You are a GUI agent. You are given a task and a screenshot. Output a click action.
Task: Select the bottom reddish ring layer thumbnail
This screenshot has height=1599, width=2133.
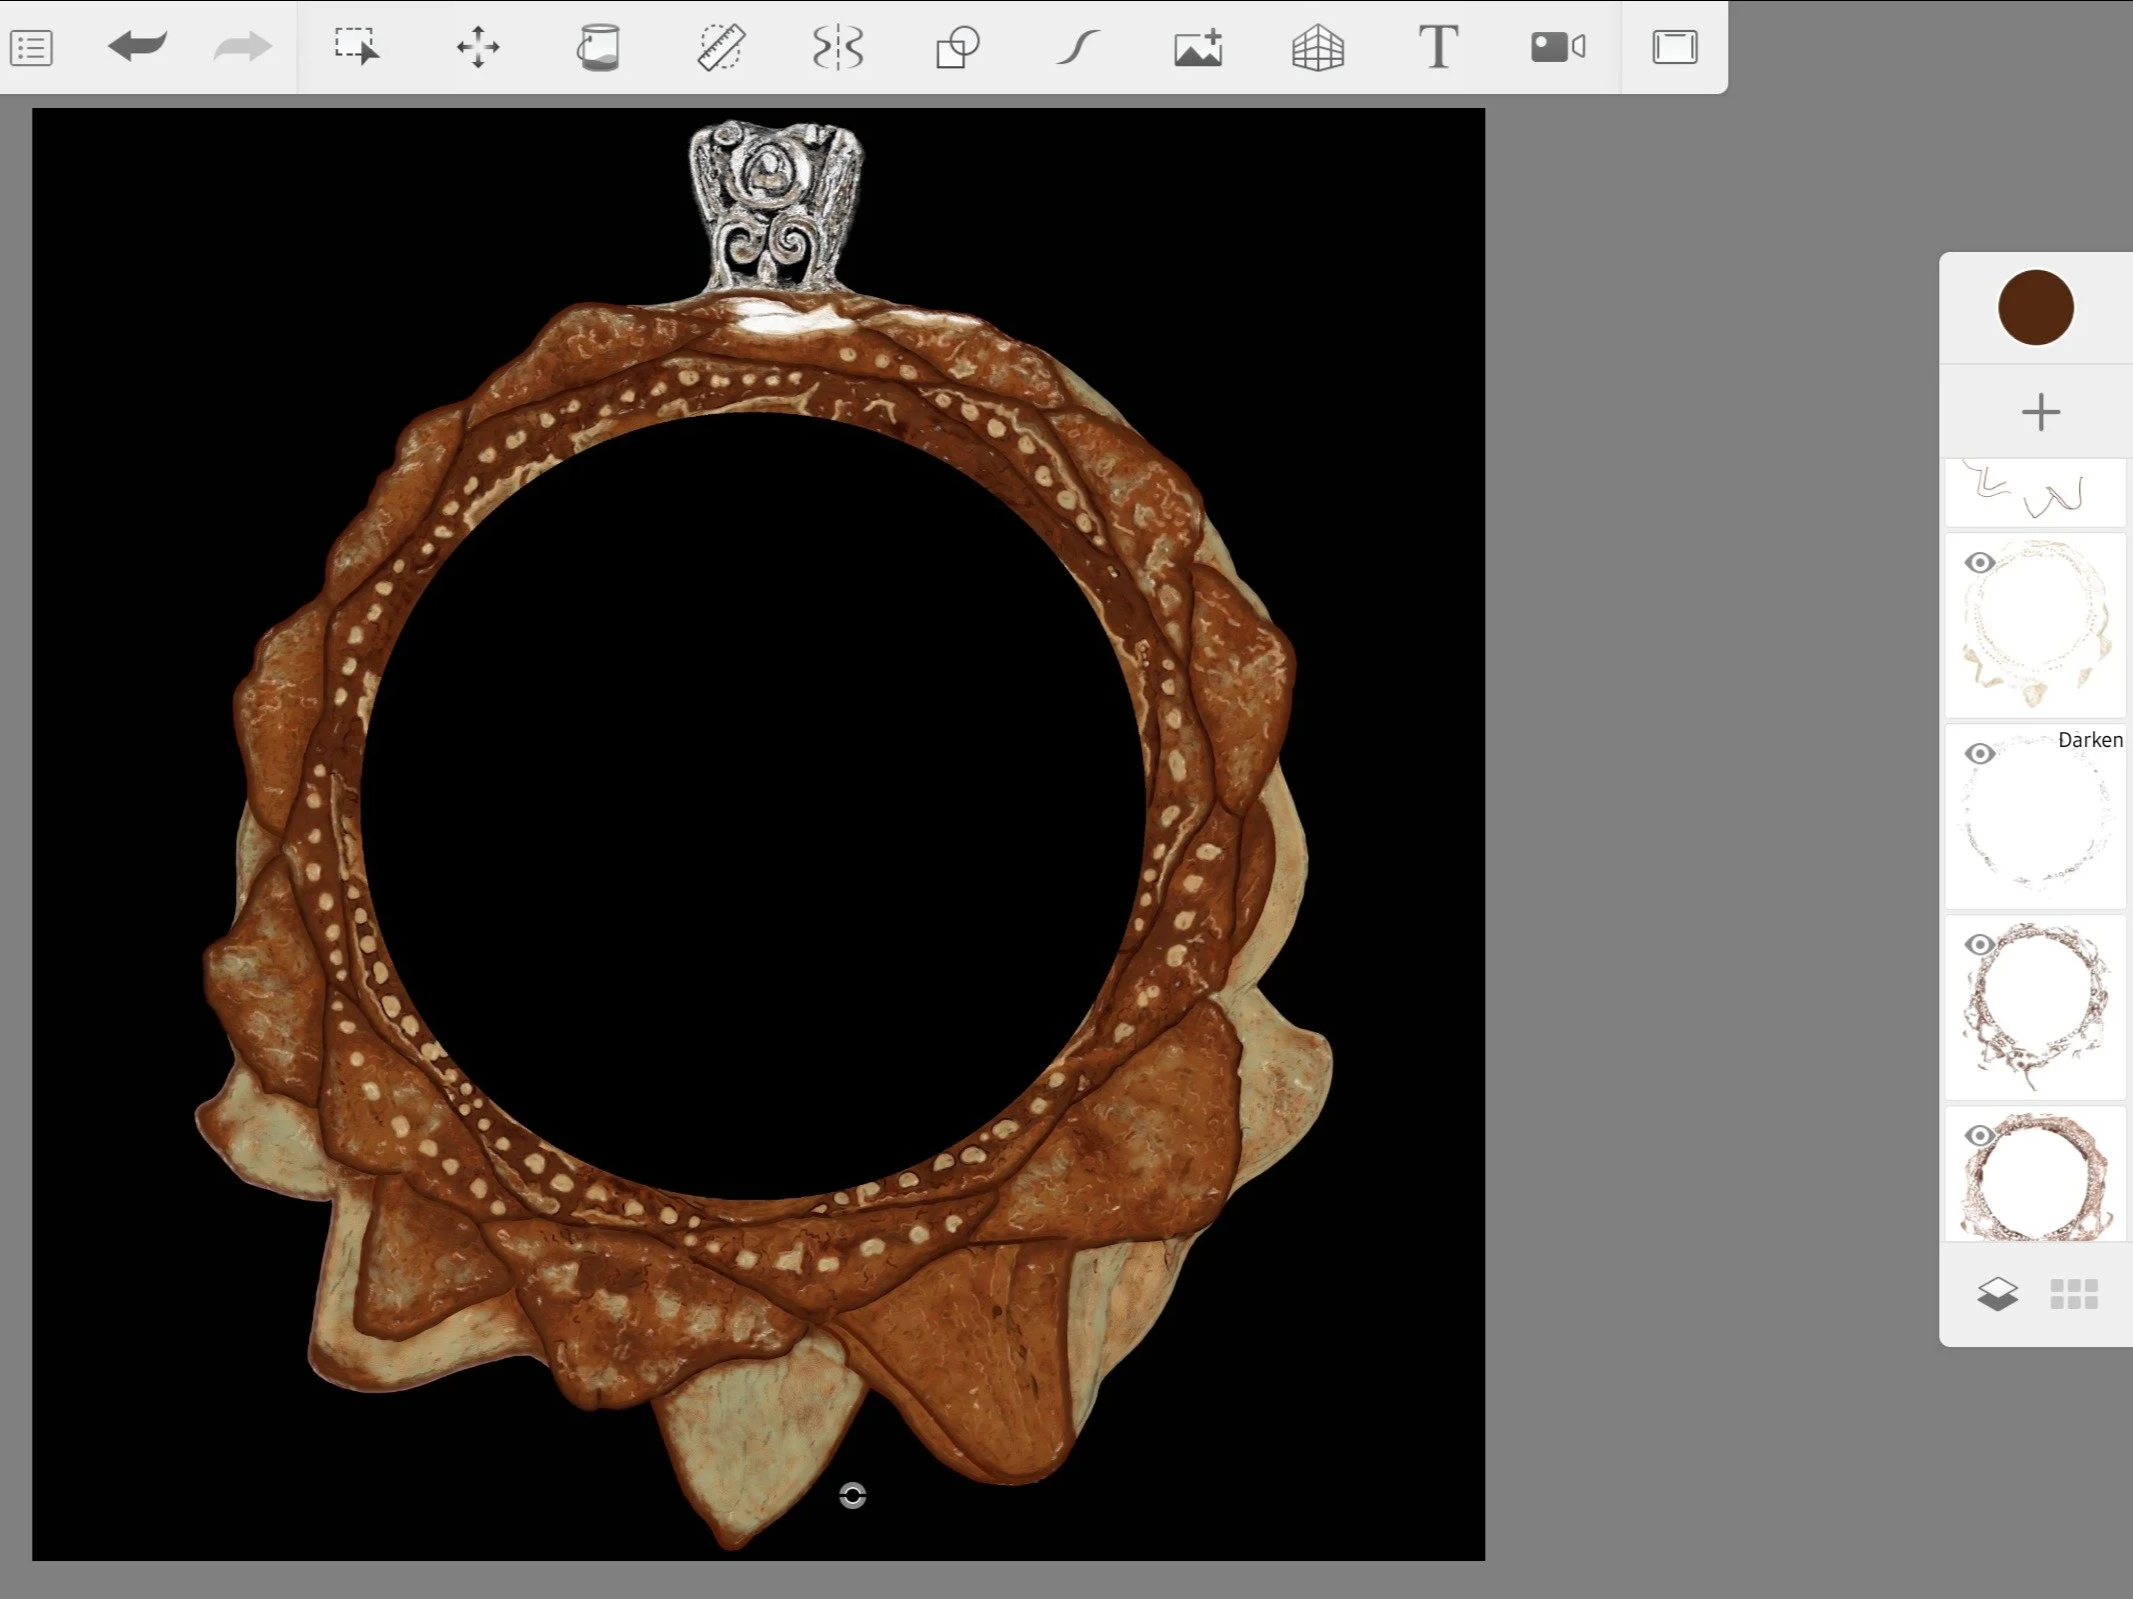(2035, 1174)
